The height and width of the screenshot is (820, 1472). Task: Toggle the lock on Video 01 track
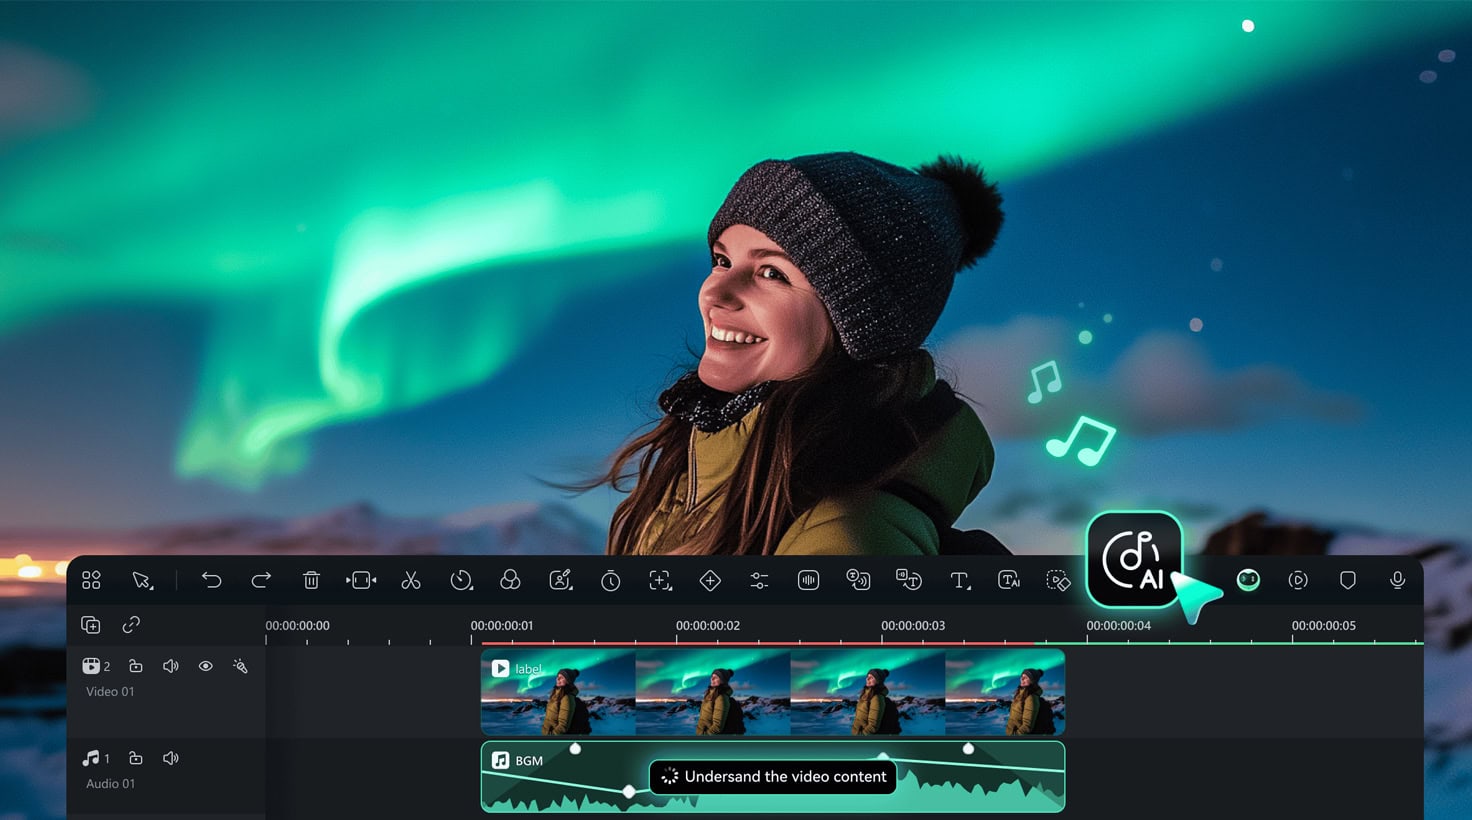pos(136,666)
